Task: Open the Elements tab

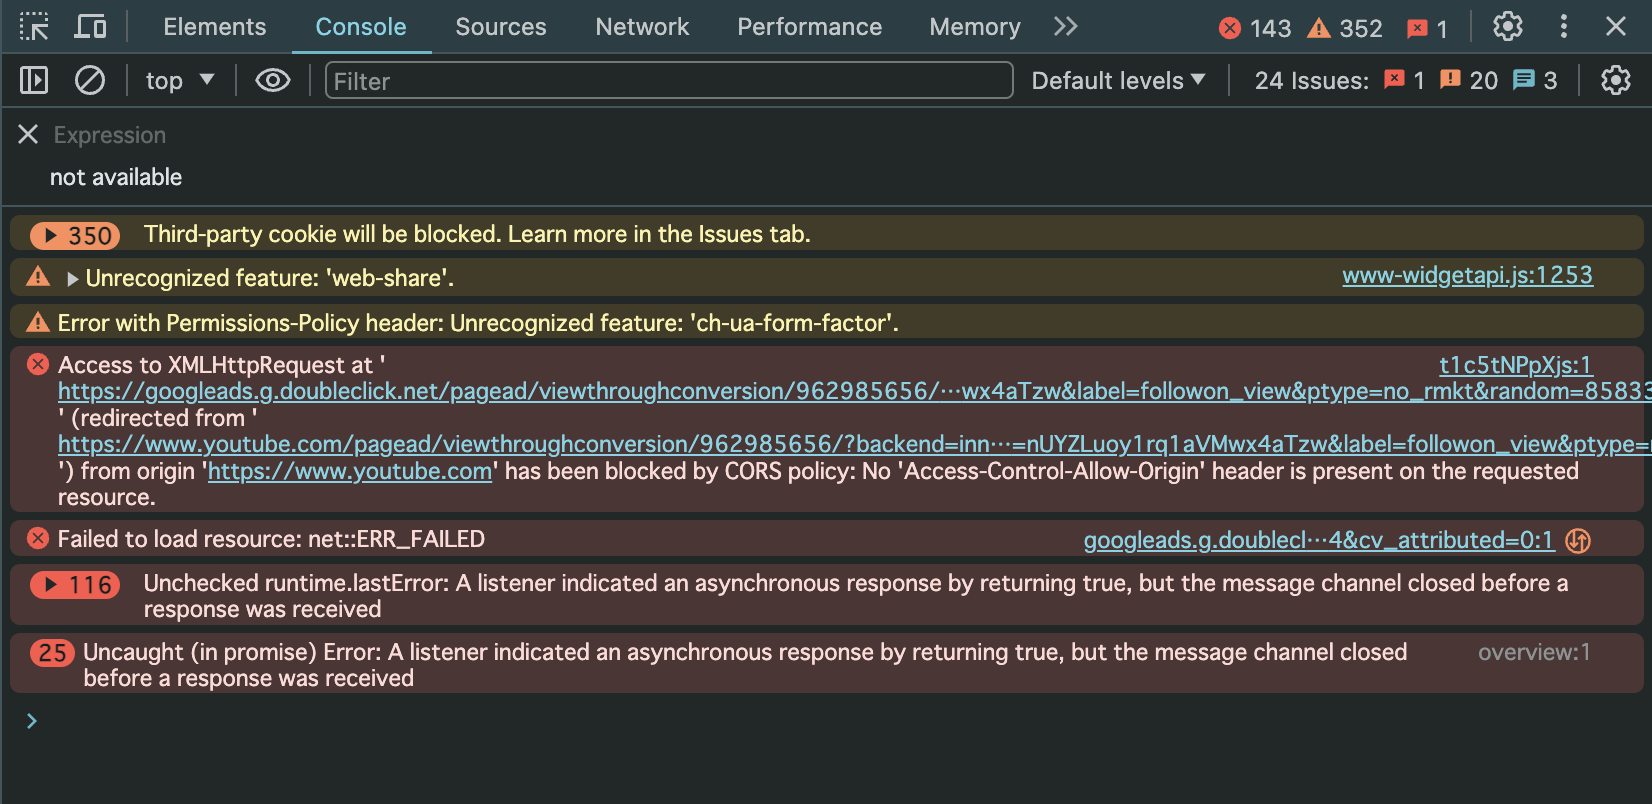Action: [215, 27]
